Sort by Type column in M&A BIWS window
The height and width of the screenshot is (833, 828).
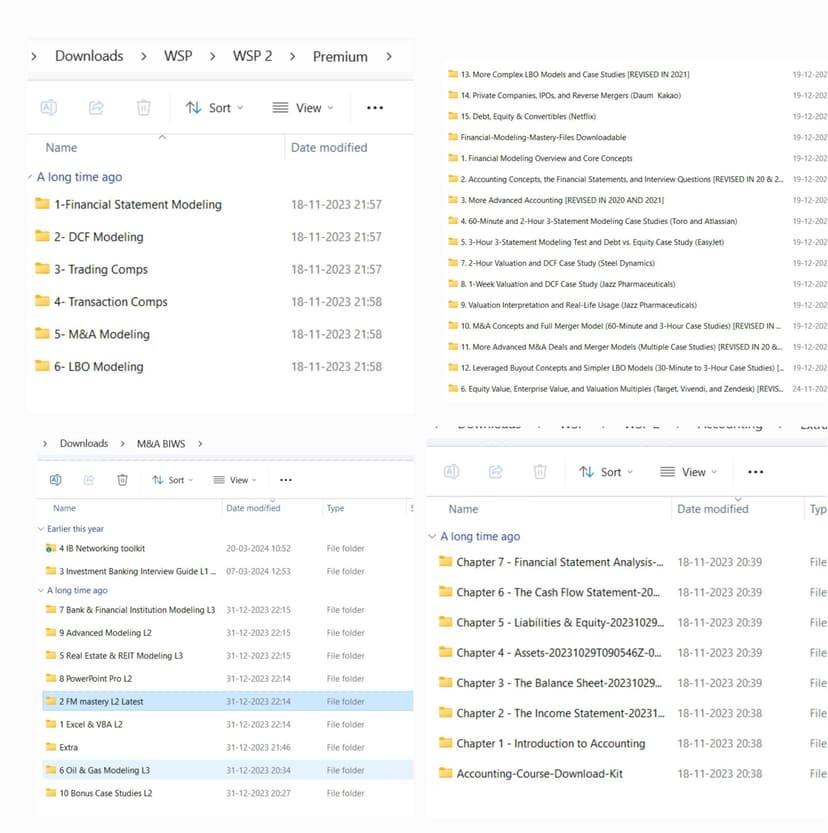point(336,508)
